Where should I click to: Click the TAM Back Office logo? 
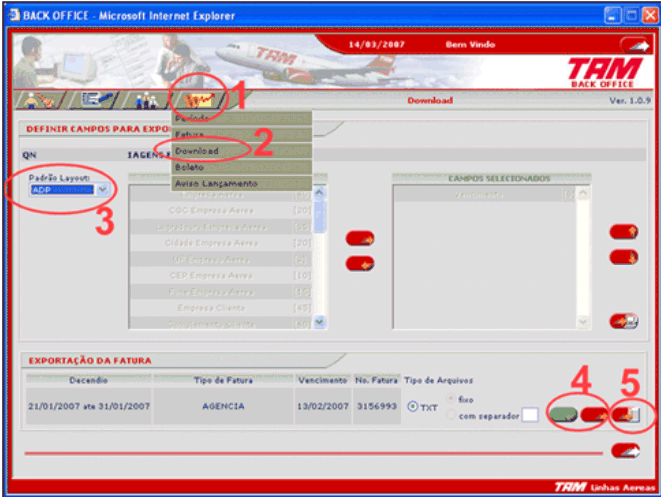point(605,73)
